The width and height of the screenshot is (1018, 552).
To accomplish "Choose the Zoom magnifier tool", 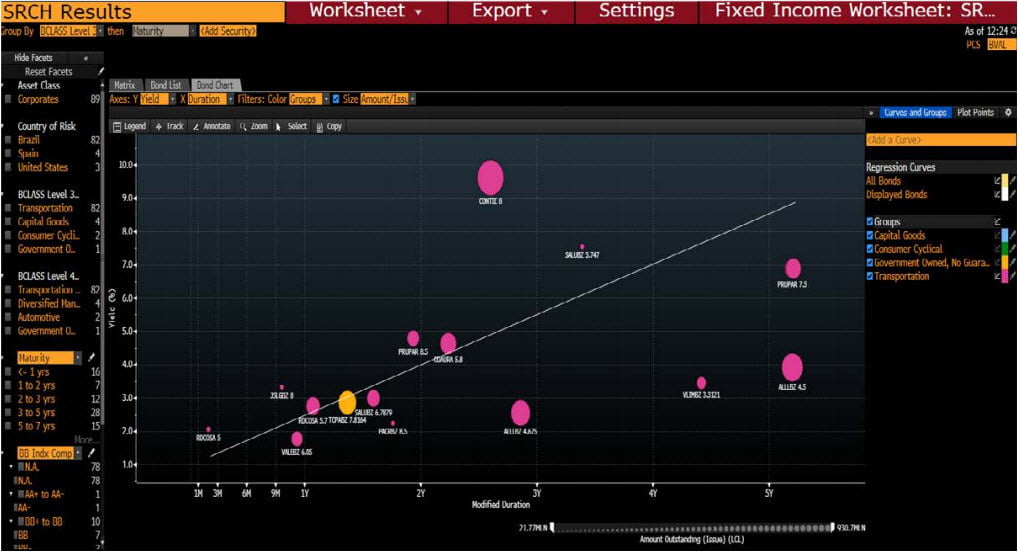I will tap(243, 127).
